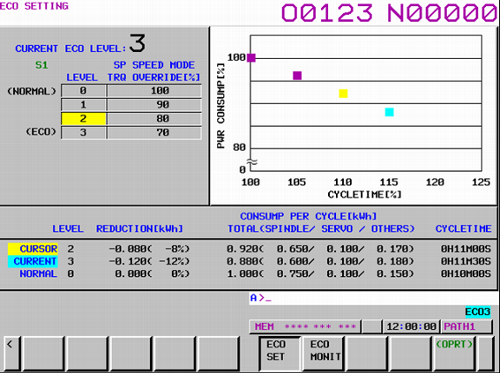Click the yellow CURSOR label
Image resolution: width=500 pixels, height=373 pixels.
point(33,249)
